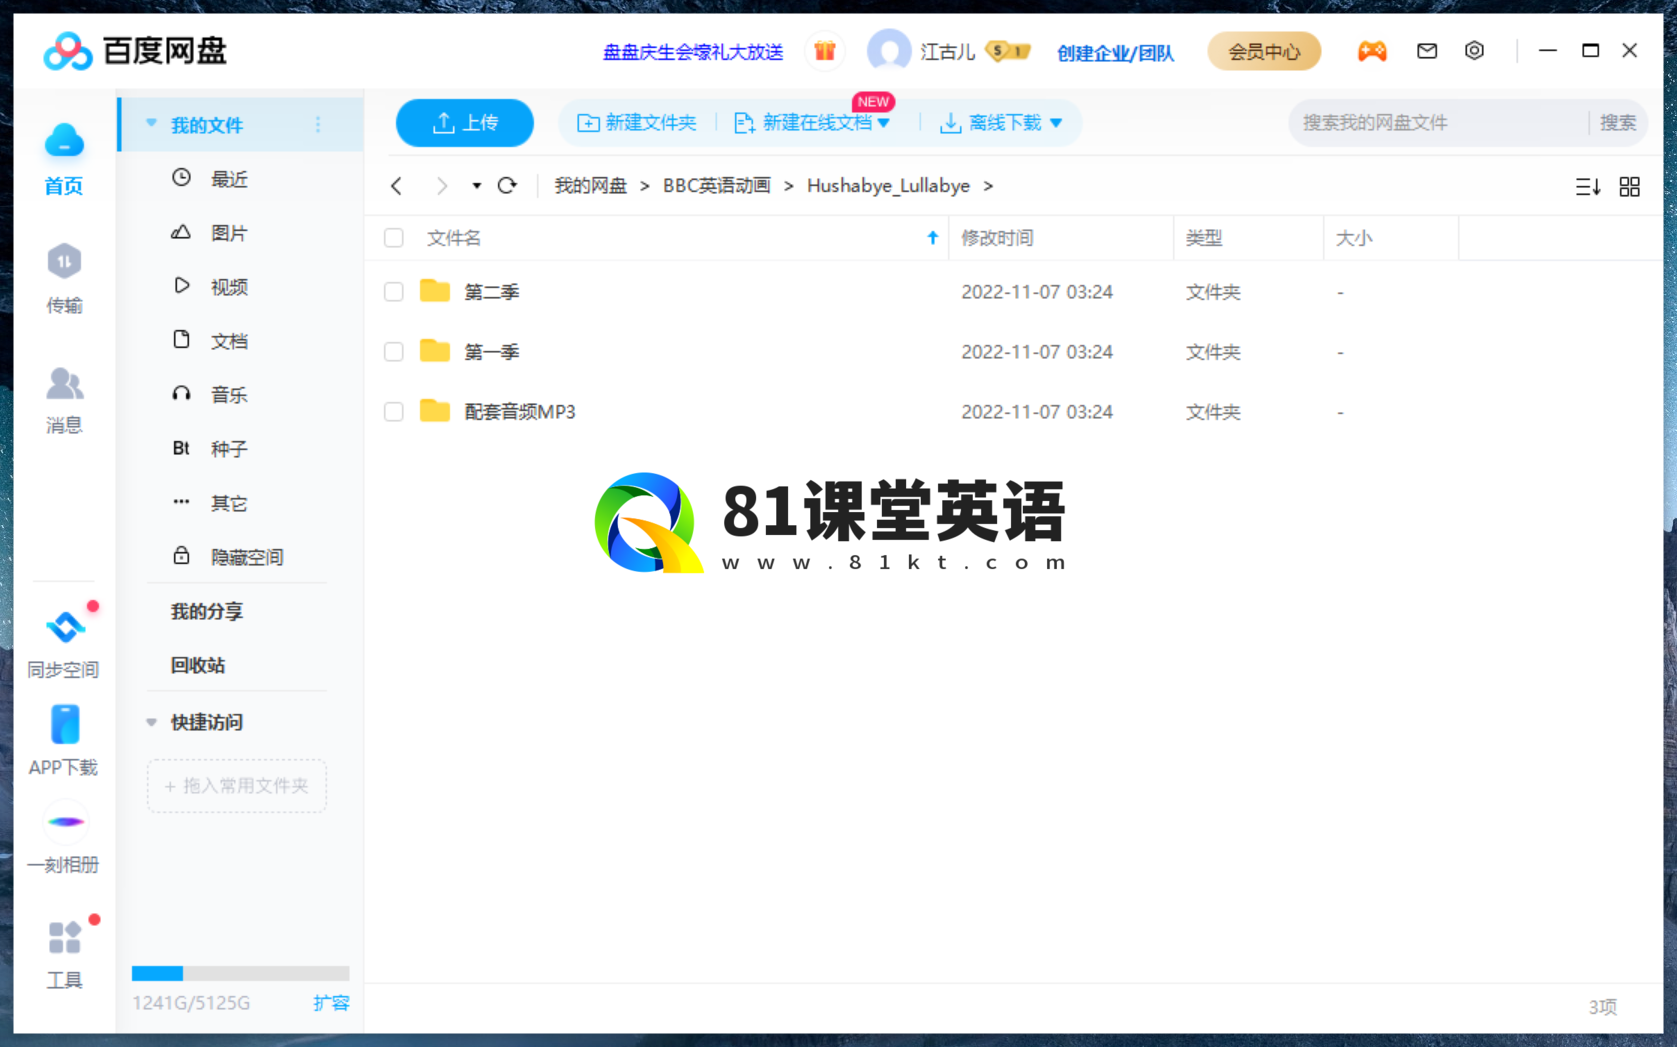Viewport: 1677px width, 1047px height.
Task: Click the BBC英语动画 breadcrumb
Action: [717, 186]
